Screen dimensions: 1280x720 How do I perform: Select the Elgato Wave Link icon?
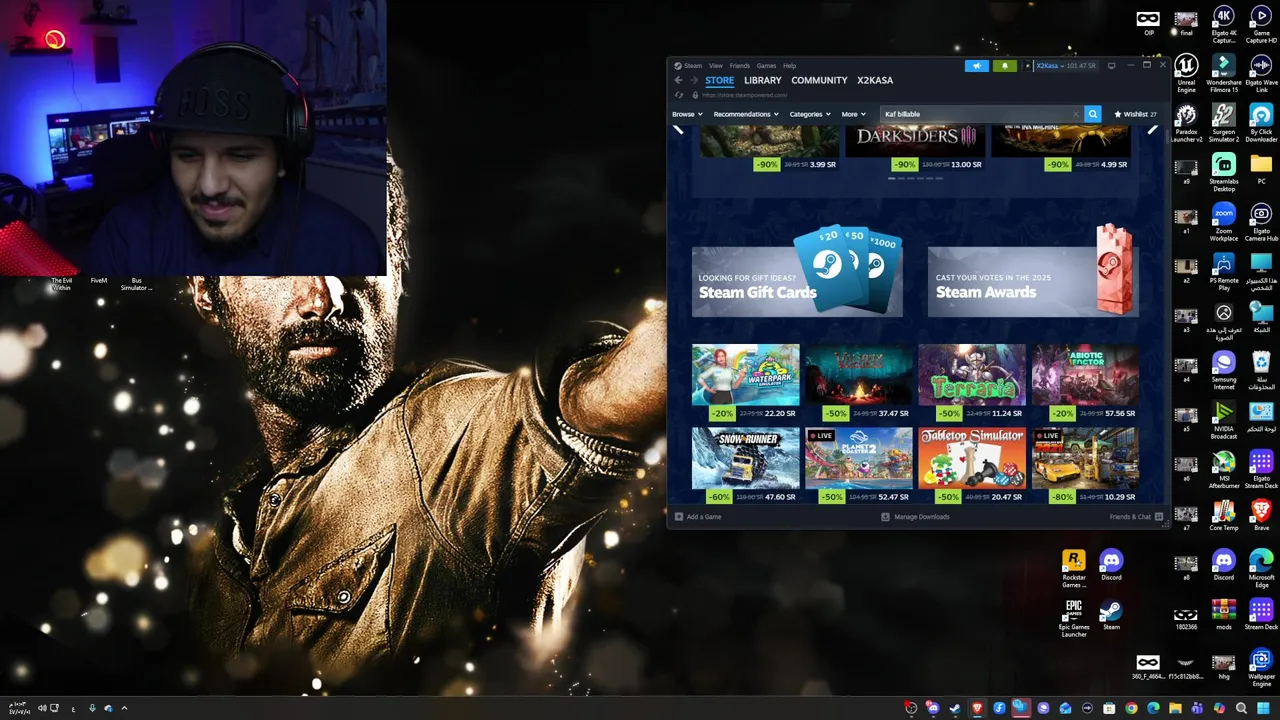[1261, 72]
